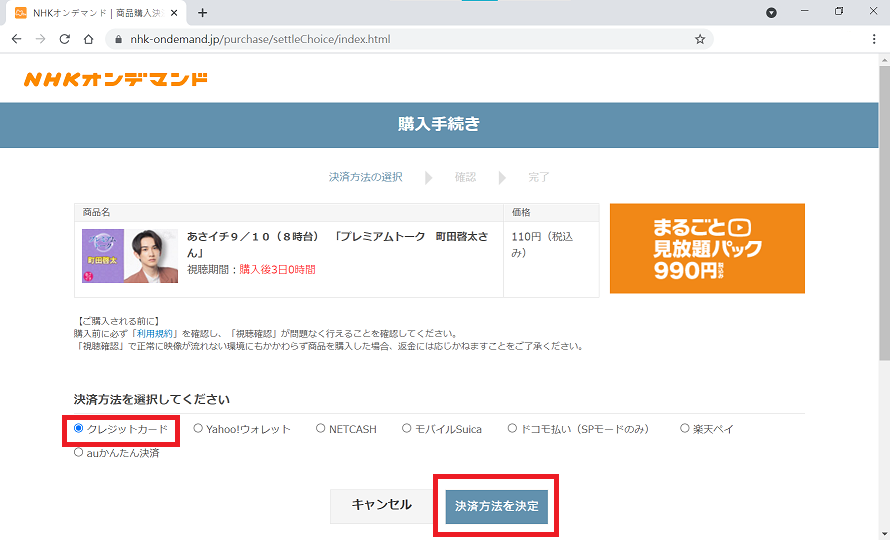This screenshot has height=540, width=890.
Task: Click the browser forward arrow
Action: (x=40, y=39)
